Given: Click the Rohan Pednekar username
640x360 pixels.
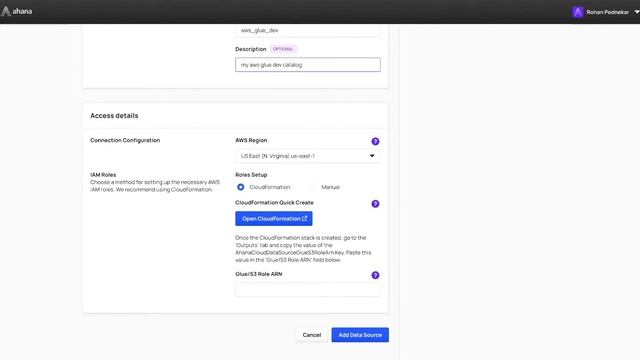Looking at the screenshot, I should click(x=607, y=12).
